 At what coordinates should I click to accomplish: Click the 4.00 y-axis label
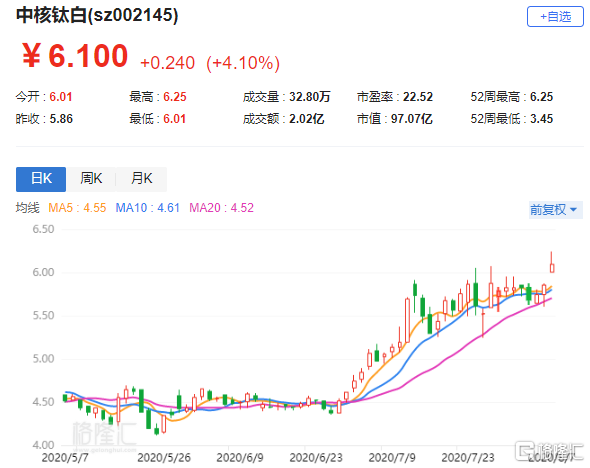[43, 445]
